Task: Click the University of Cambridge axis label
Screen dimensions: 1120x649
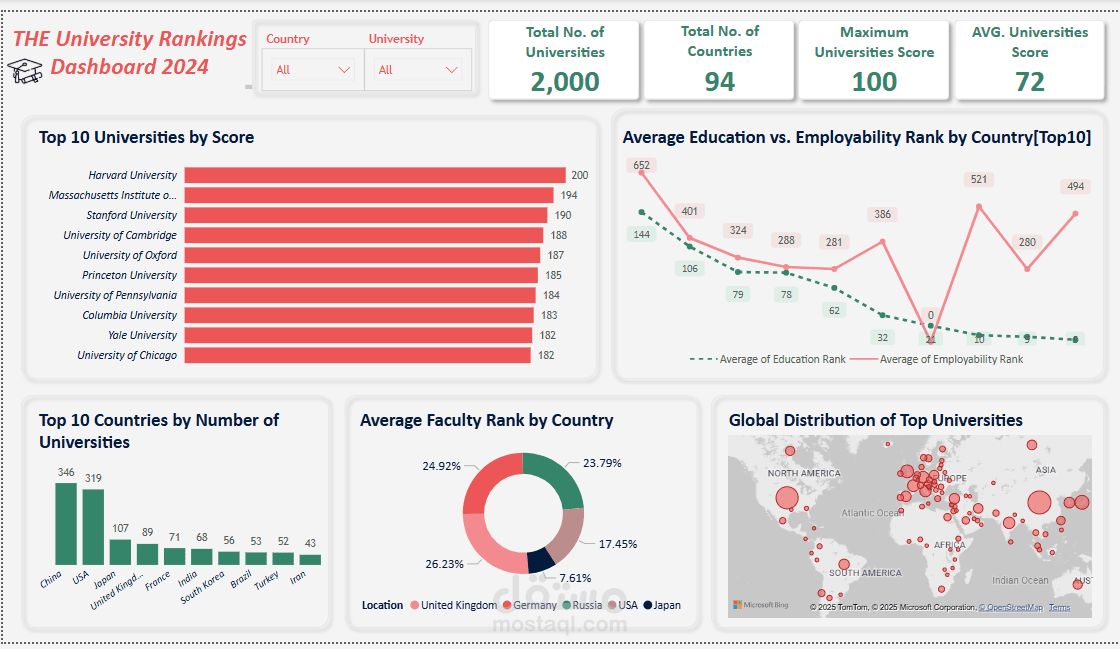Action: (x=120, y=235)
